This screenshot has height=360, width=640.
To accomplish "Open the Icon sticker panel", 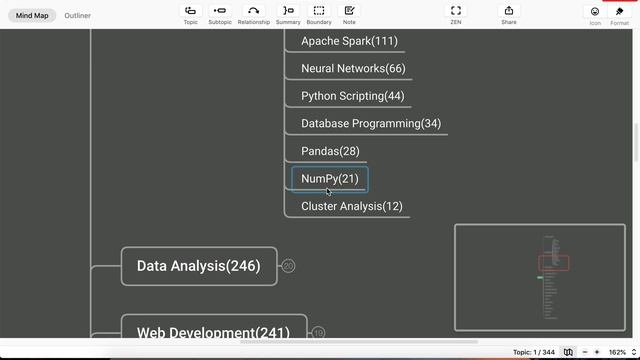I will tap(595, 16).
